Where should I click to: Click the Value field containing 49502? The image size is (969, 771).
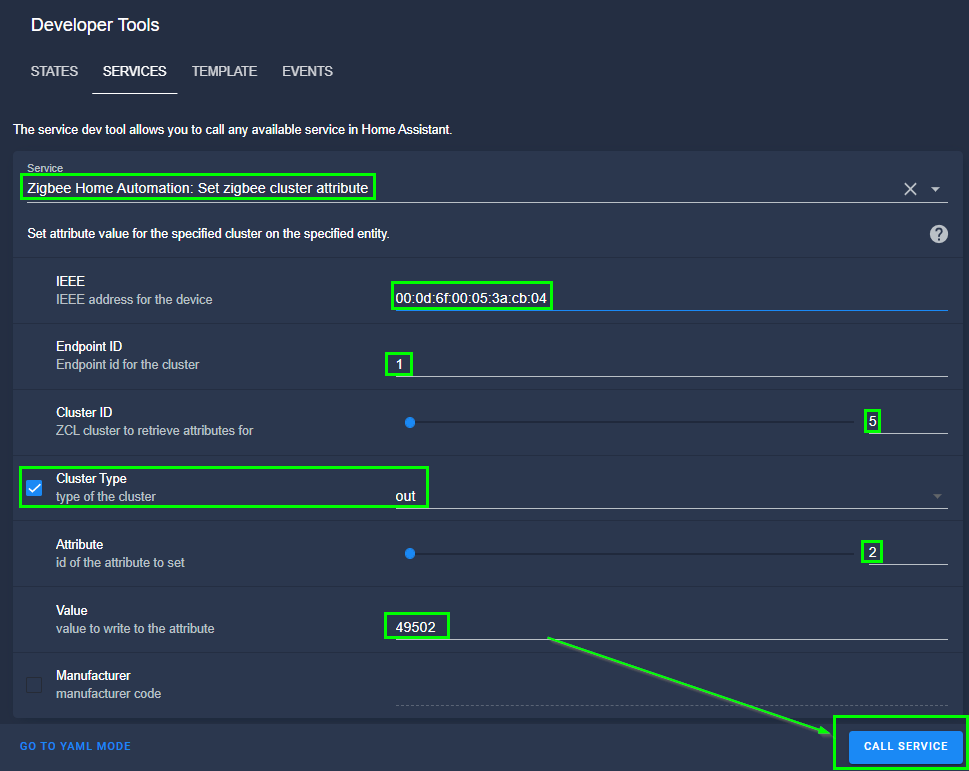671,628
